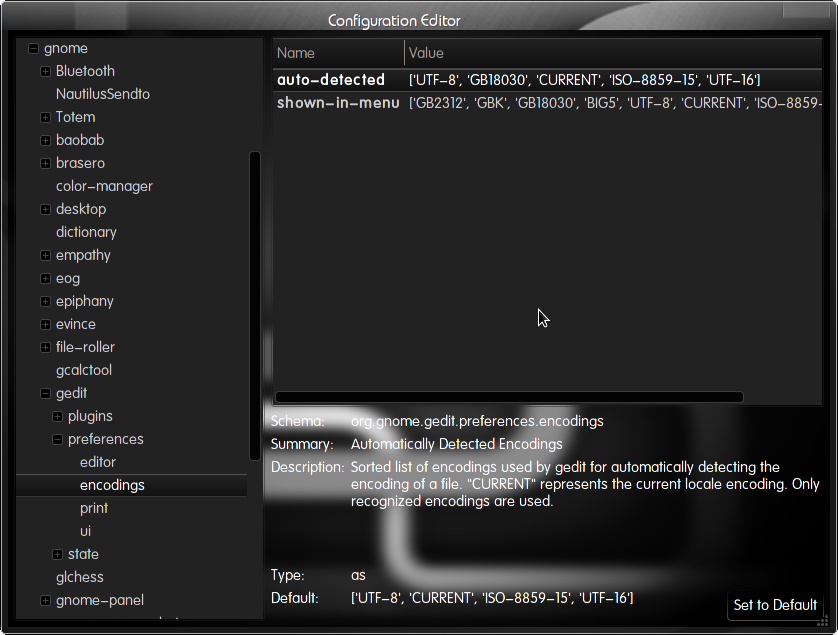Expand the plugins node under gedit

coord(57,416)
